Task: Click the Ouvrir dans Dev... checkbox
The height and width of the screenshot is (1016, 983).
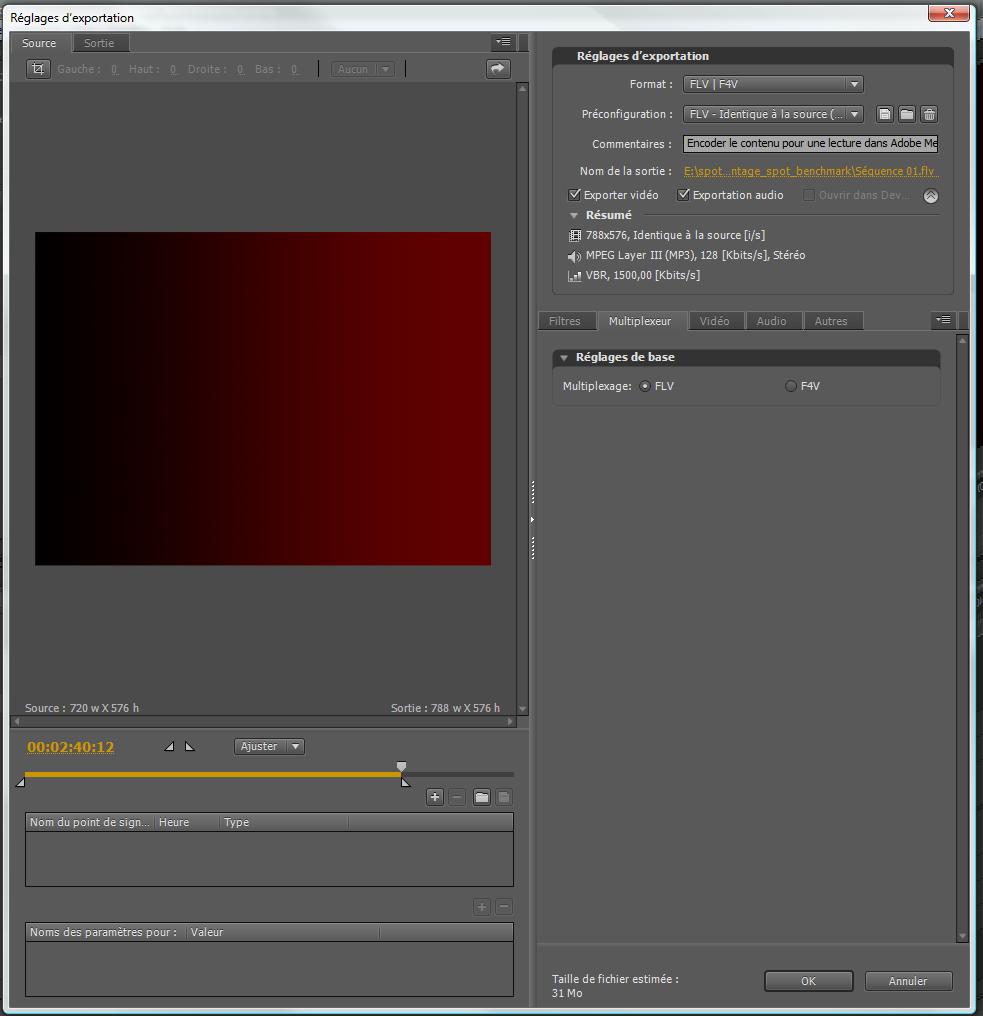Action: (x=809, y=195)
